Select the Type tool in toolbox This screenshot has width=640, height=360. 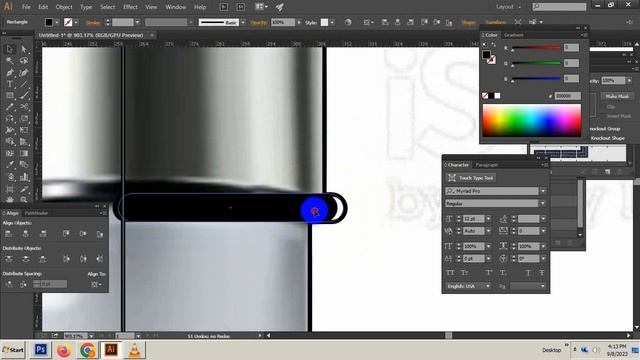[x=10, y=84]
